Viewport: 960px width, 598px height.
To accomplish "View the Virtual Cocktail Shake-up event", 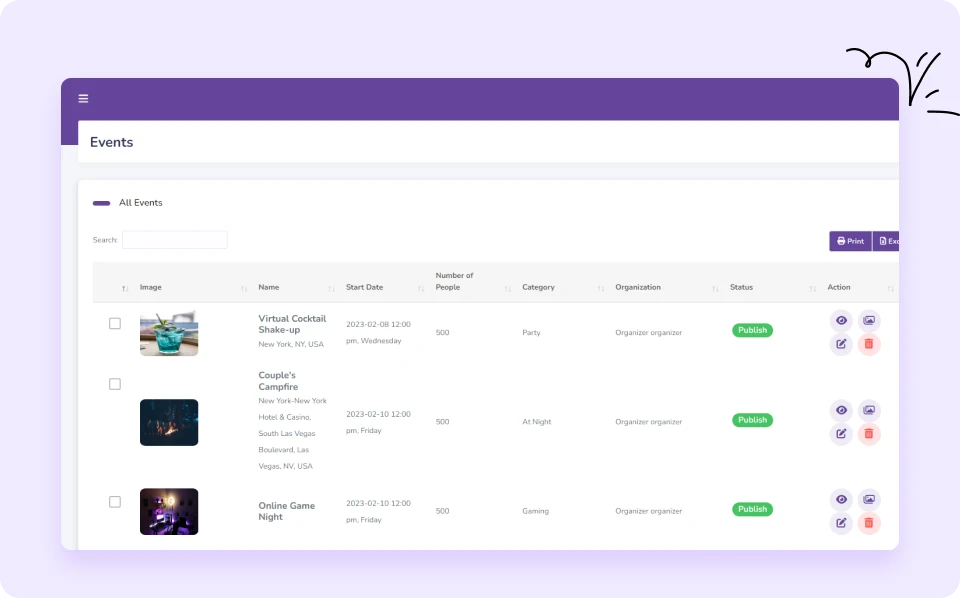I will tap(841, 321).
